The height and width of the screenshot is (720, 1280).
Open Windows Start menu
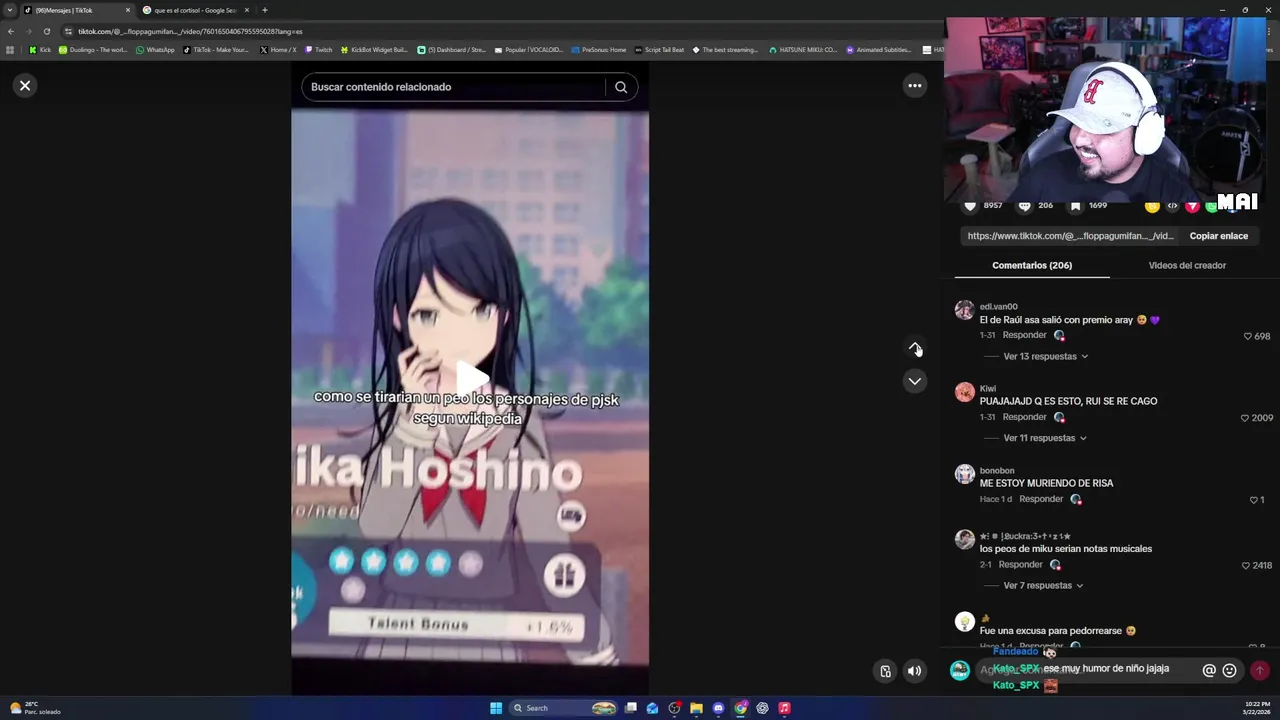point(496,708)
